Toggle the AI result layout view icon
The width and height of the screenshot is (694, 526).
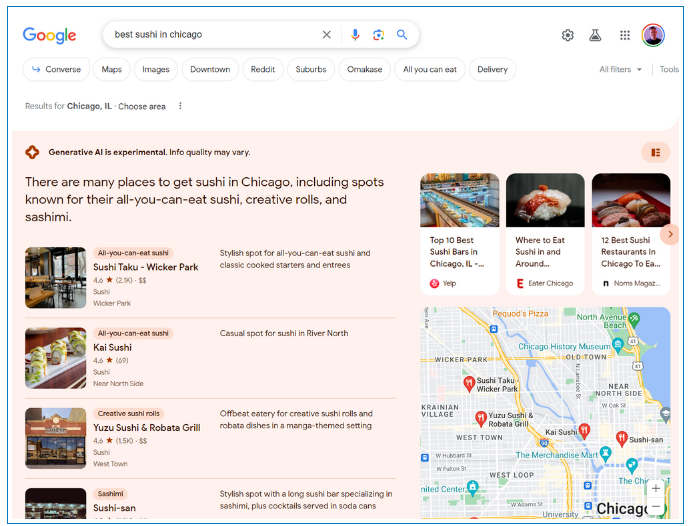click(655, 153)
